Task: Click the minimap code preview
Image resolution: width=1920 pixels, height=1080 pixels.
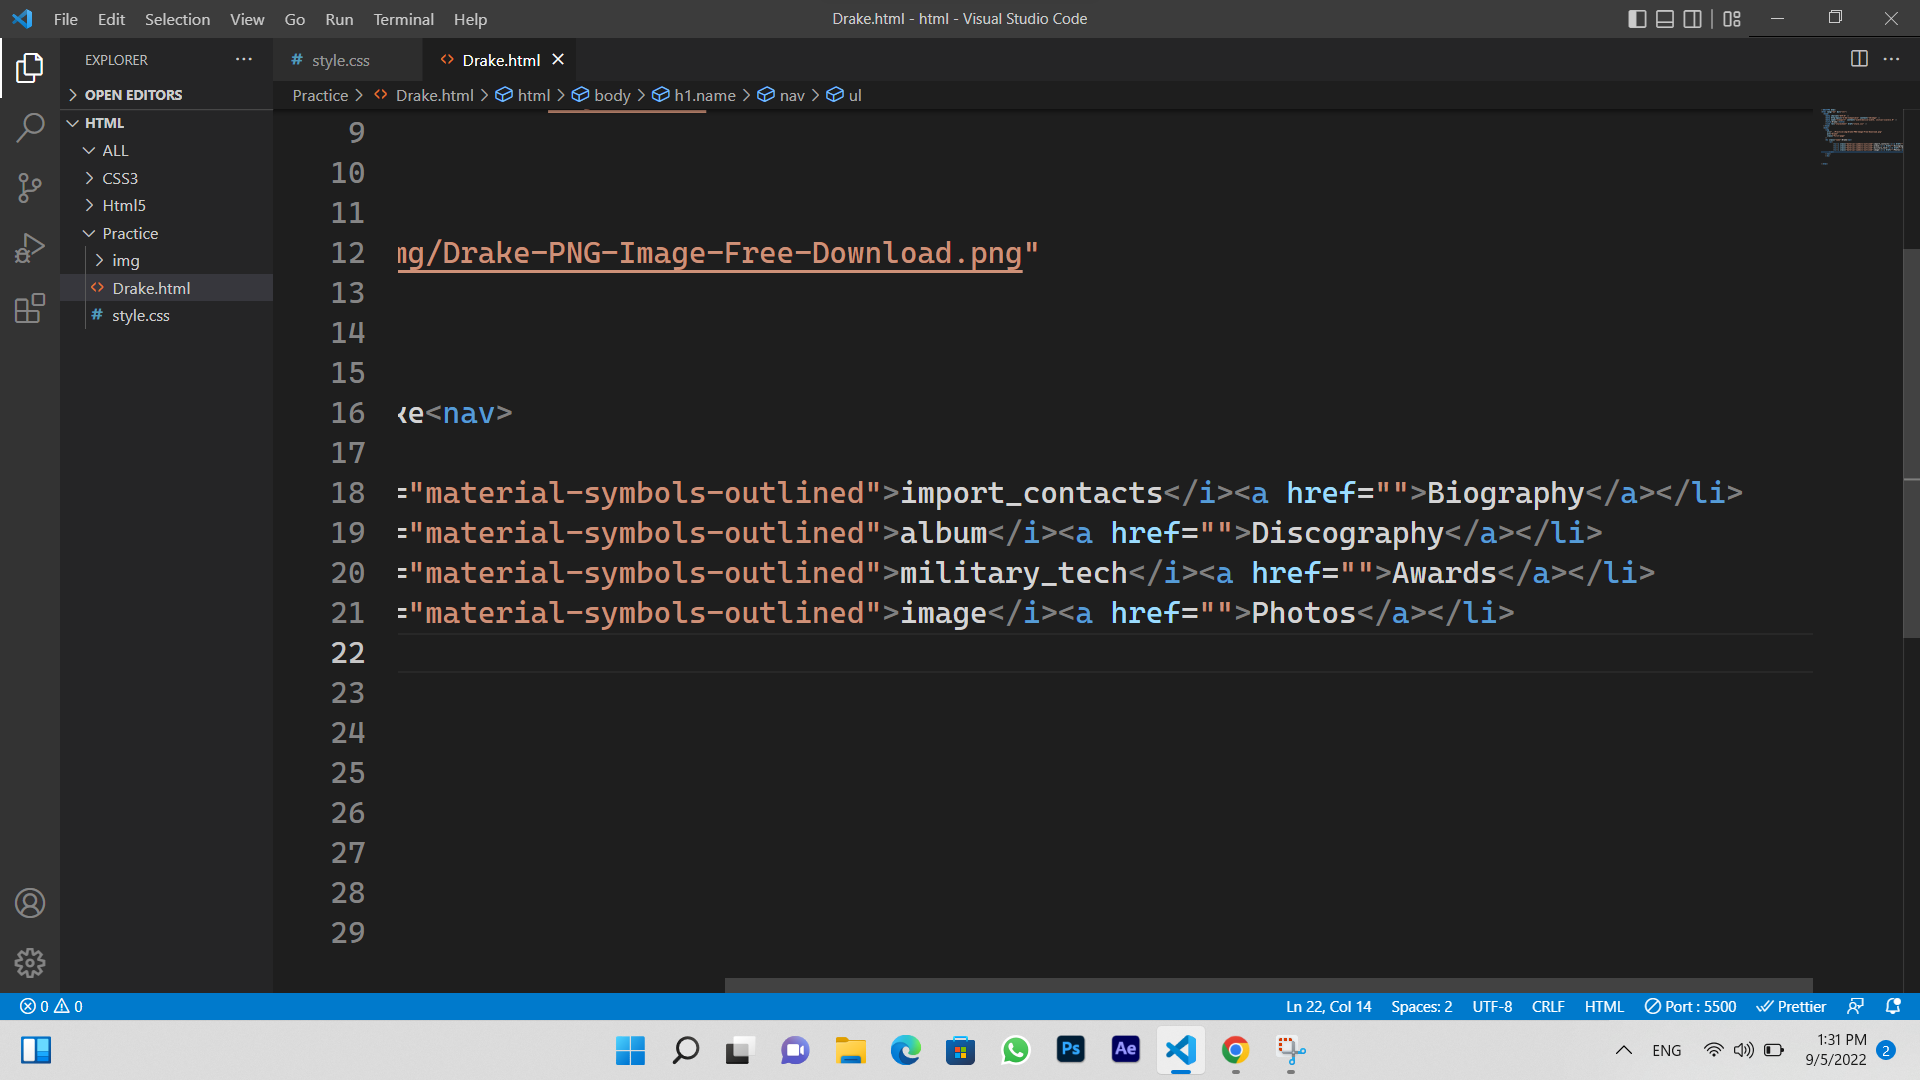Action: point(1861,135)
